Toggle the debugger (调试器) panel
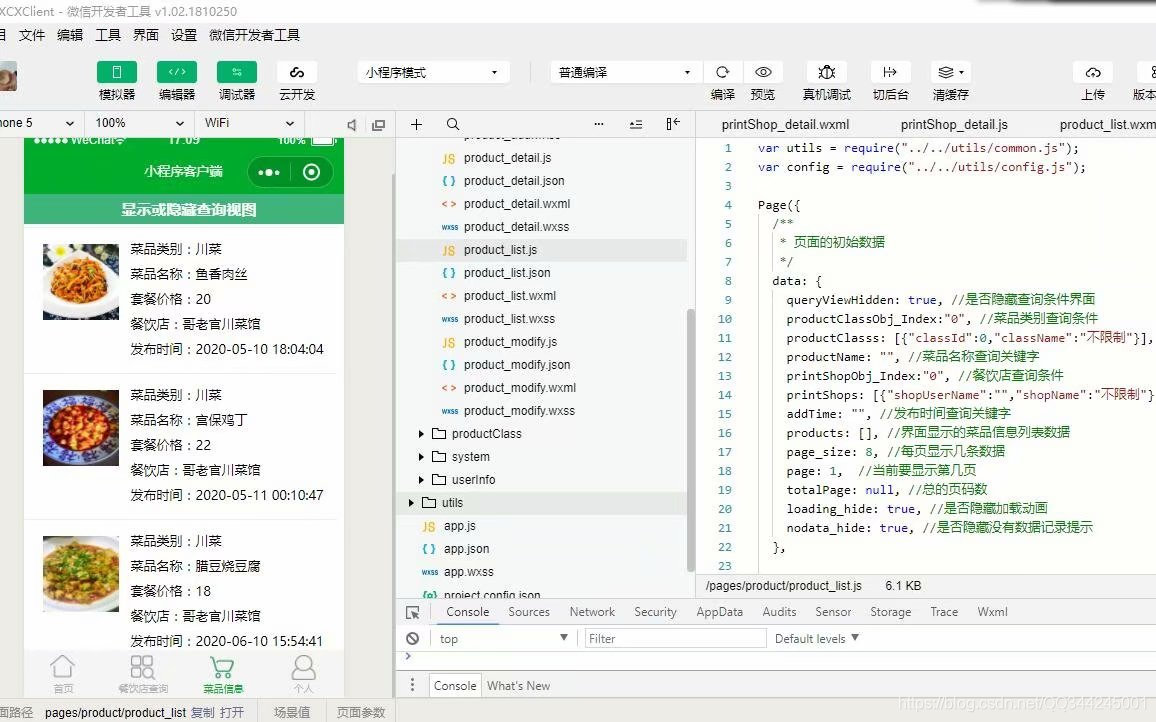Image resolution: width=1156 pixels, height=722 pixels. click(x=237, y=72)
